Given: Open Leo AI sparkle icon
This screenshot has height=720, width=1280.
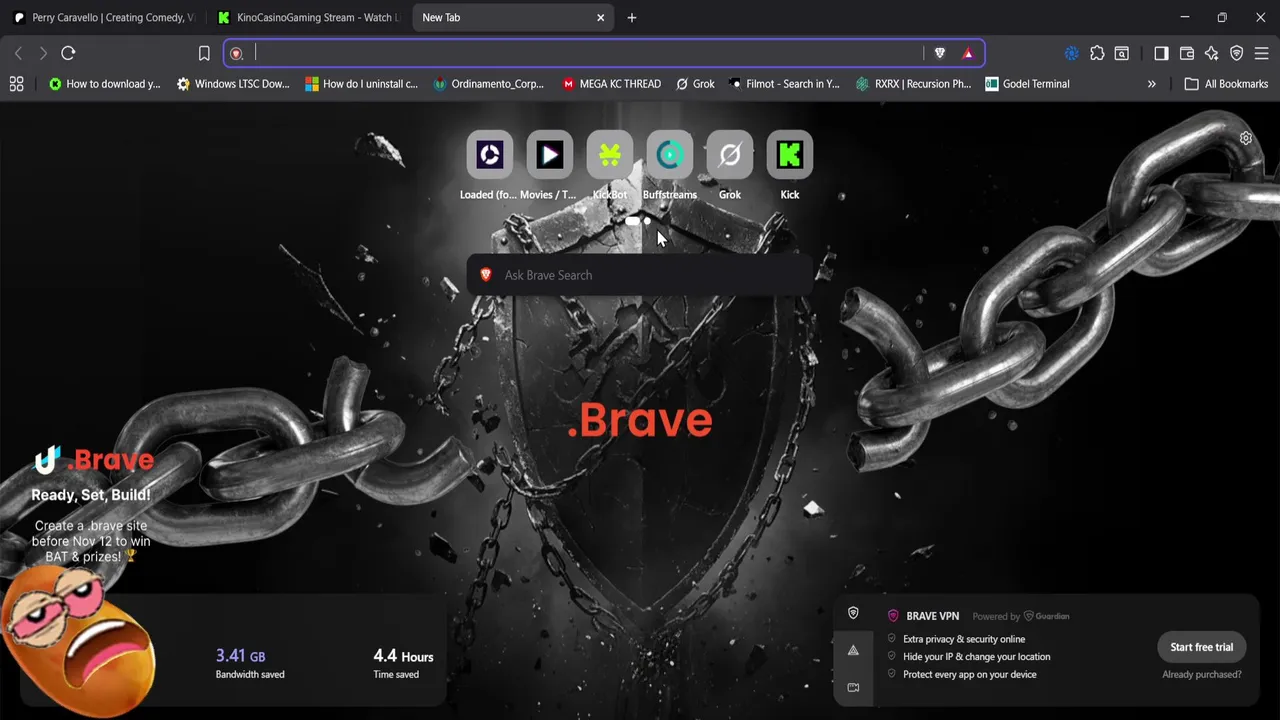Looking at the screenshot, I should pos(1212,53).
